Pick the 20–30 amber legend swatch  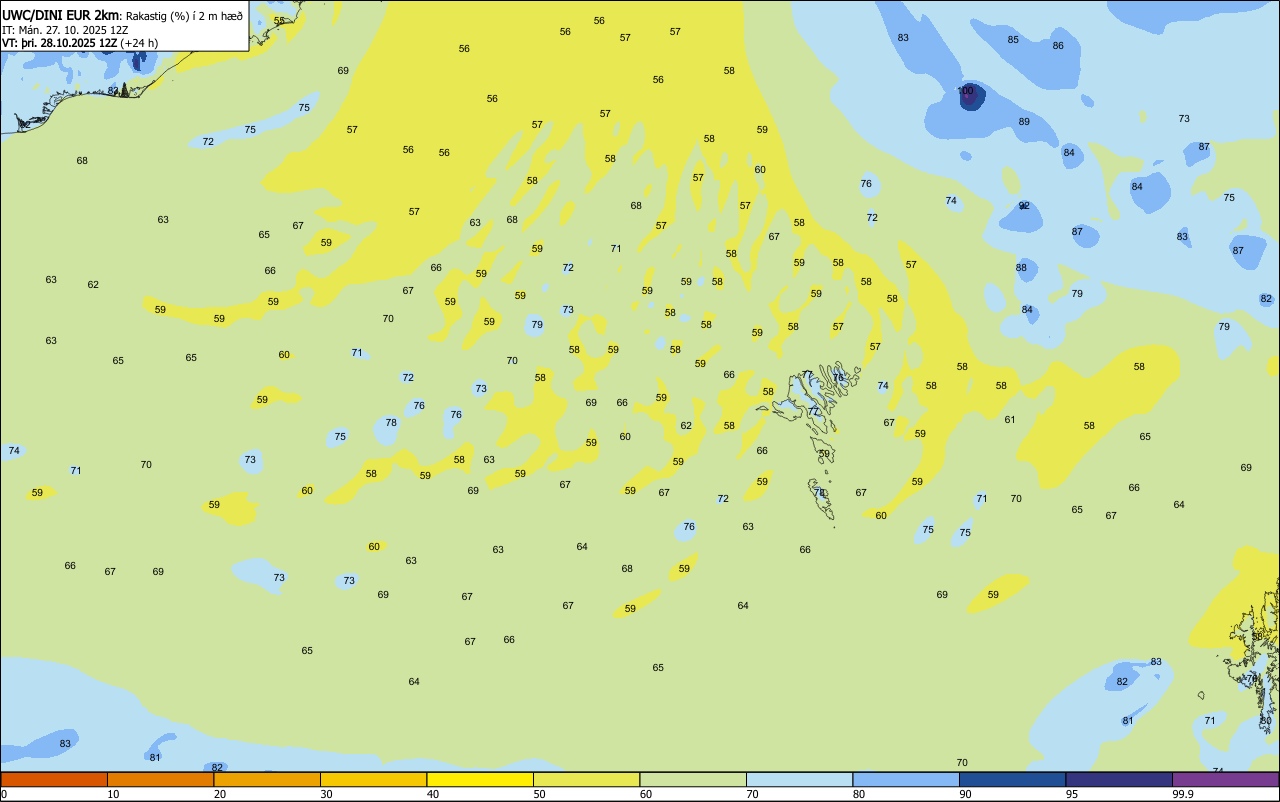point(267,779)
